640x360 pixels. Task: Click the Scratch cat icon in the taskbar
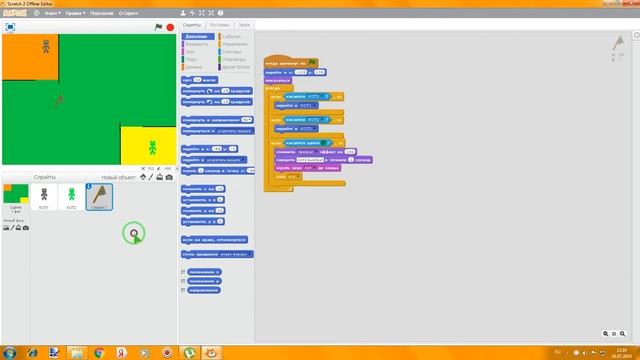click(x=211, y=353)
